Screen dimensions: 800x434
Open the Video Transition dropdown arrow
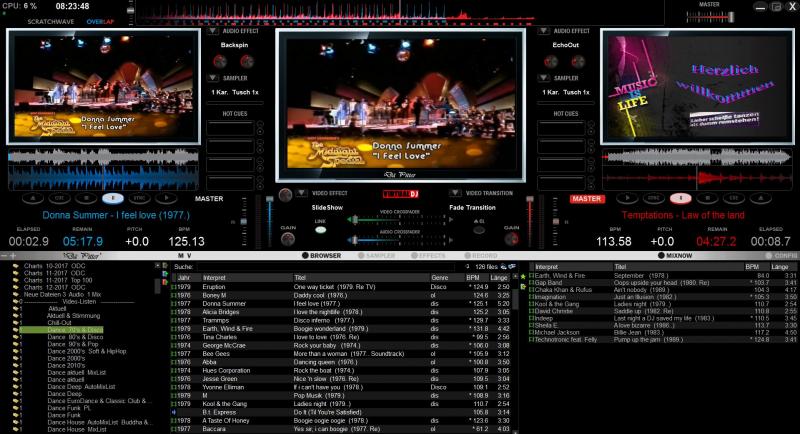[455, 193]
